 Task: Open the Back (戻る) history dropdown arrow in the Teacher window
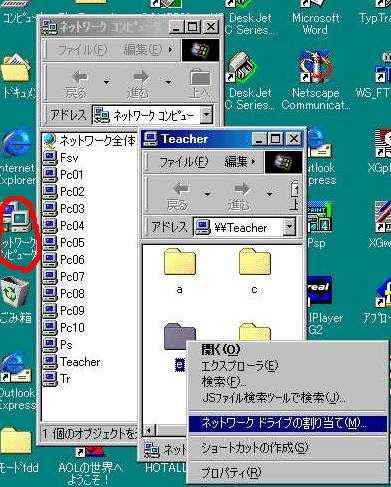207,194
